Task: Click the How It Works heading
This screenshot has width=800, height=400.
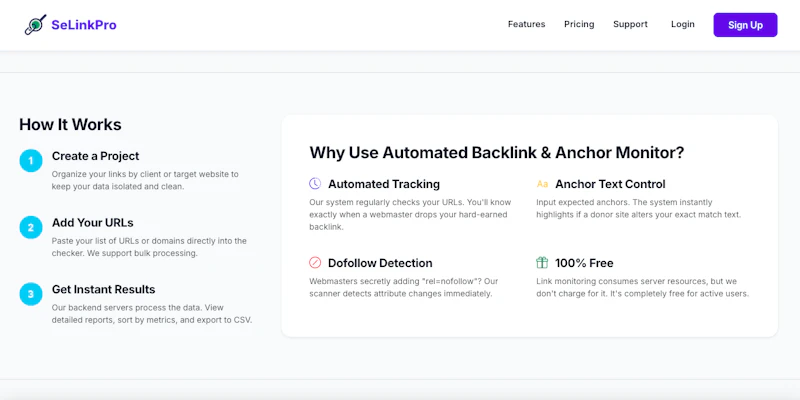Action: [70, 124]
